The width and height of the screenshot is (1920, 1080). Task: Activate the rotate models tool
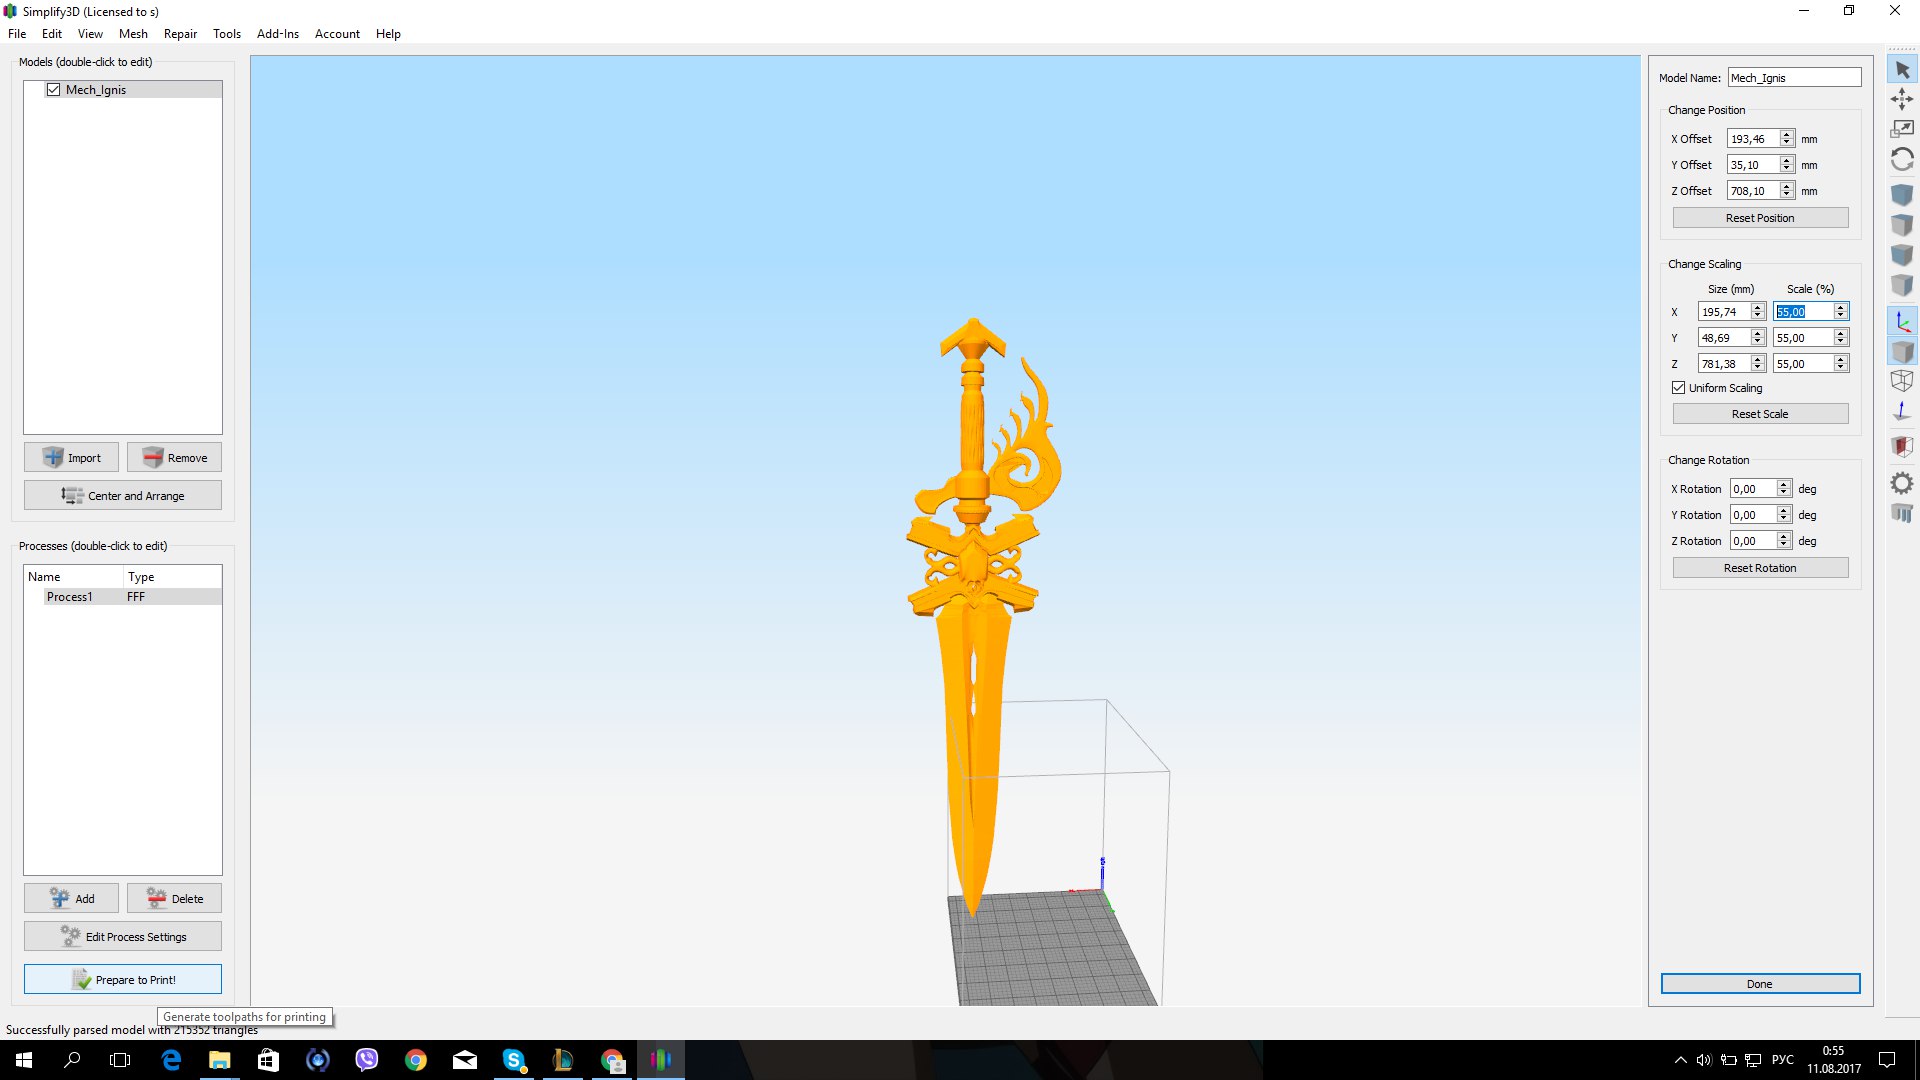click(1902, 159)
